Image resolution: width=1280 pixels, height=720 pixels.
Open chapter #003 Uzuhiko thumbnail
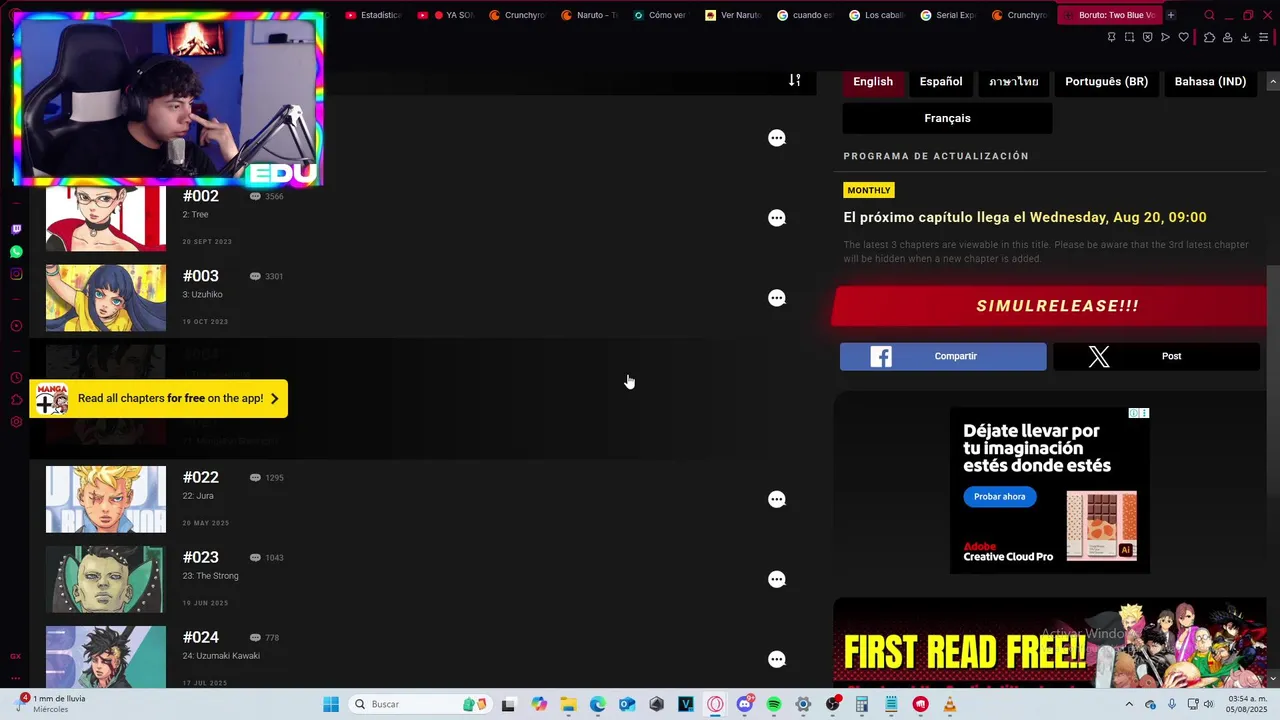(106, 298)
